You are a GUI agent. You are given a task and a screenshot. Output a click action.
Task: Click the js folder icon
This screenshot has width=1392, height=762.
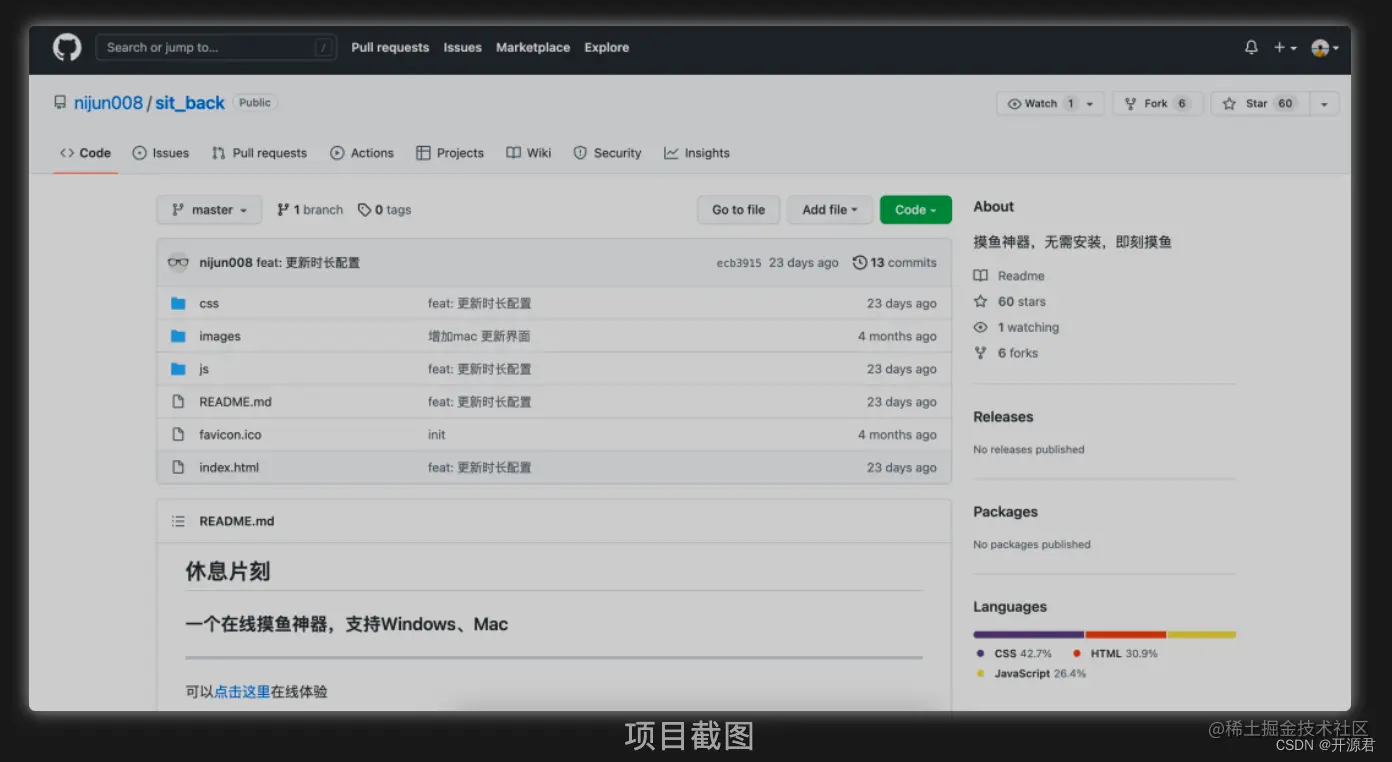coord(178,369)
